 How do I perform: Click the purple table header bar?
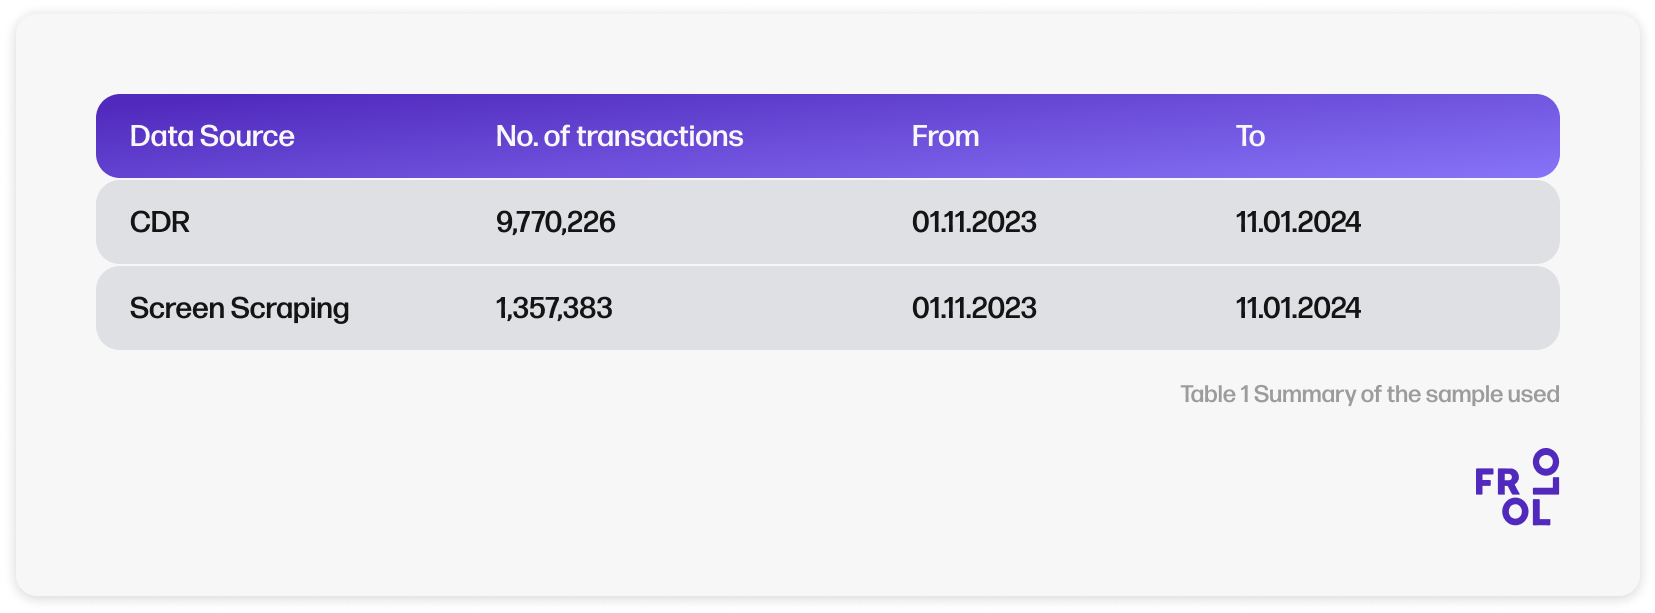(828, 136)
